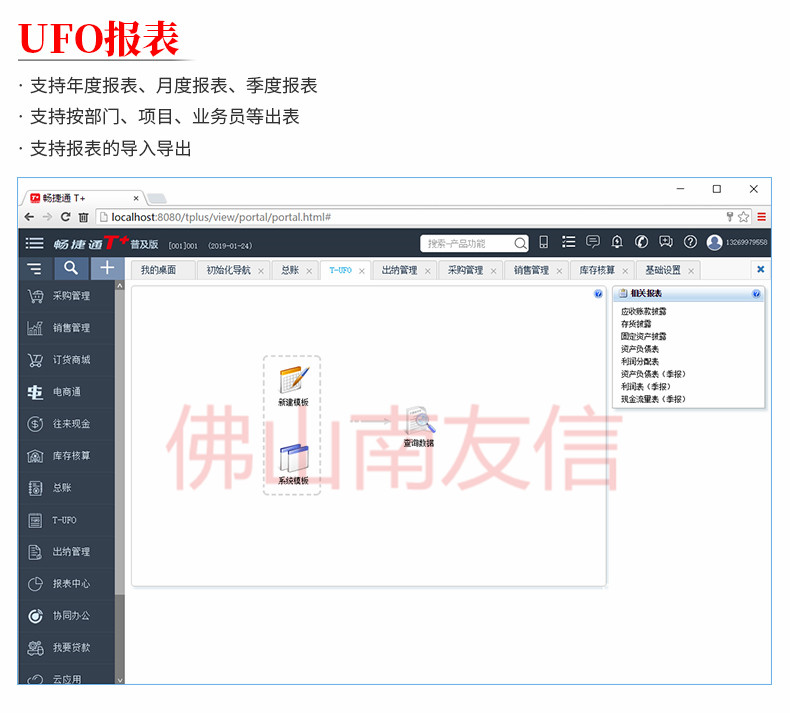Open 出纳管理 in the sidebar

[x=67, y=552]
